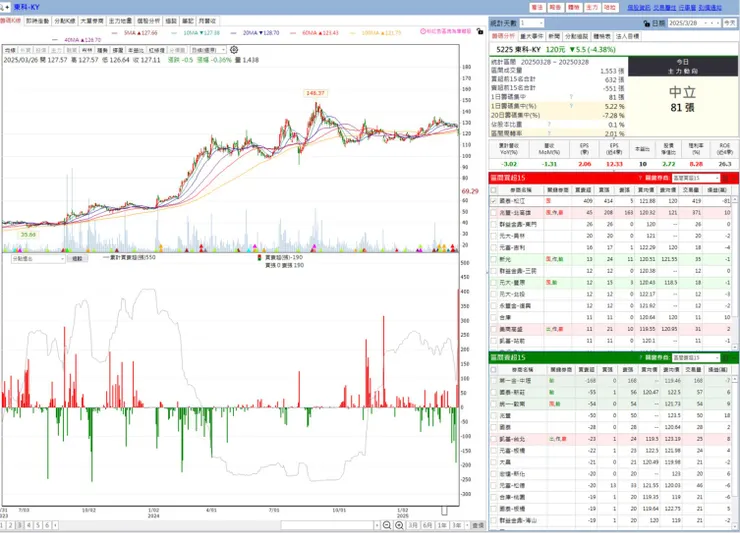Switch to the 個股分析 tab

coord(148,21)
